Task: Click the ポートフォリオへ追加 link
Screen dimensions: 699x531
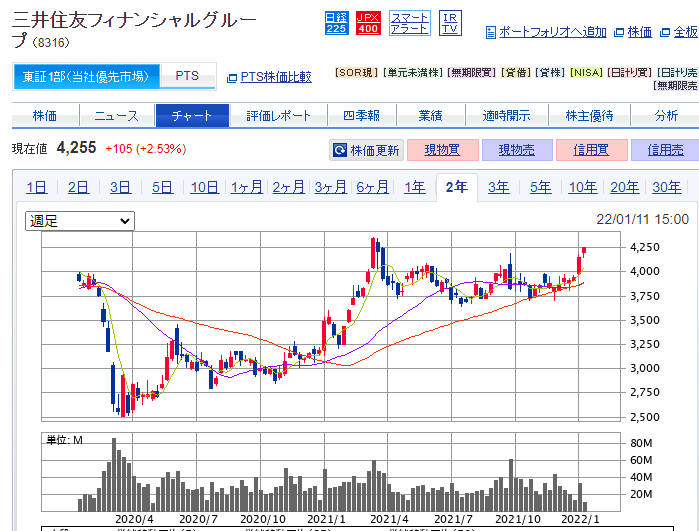Action: (553, 32)
